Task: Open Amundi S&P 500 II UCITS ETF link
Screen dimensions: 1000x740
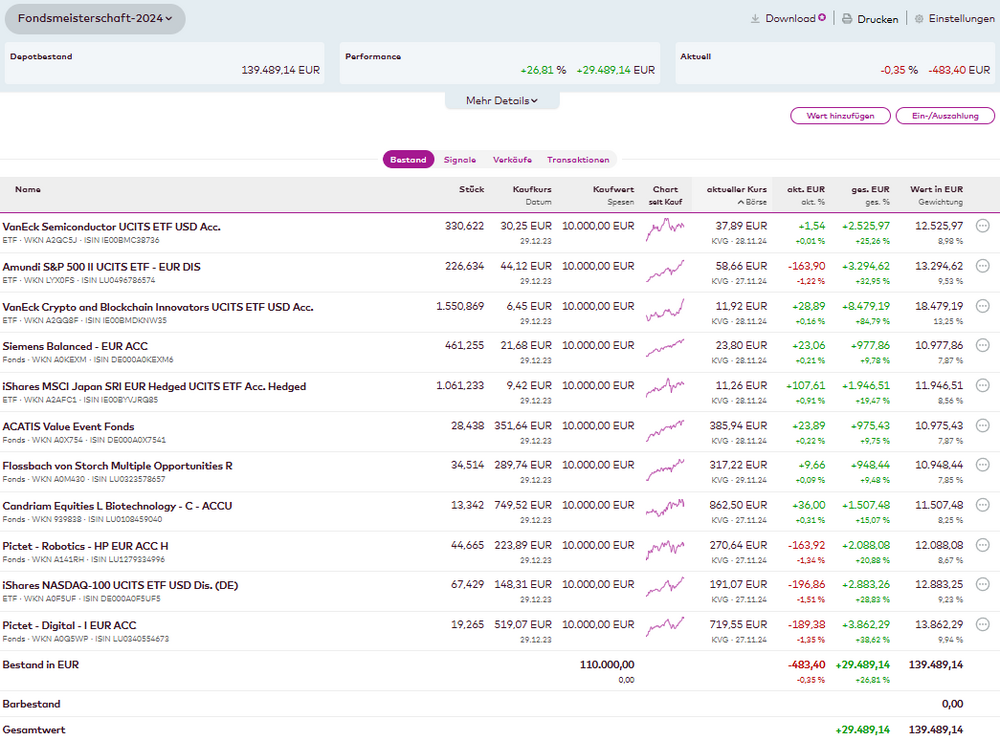Action: click(x=101, y=267)
